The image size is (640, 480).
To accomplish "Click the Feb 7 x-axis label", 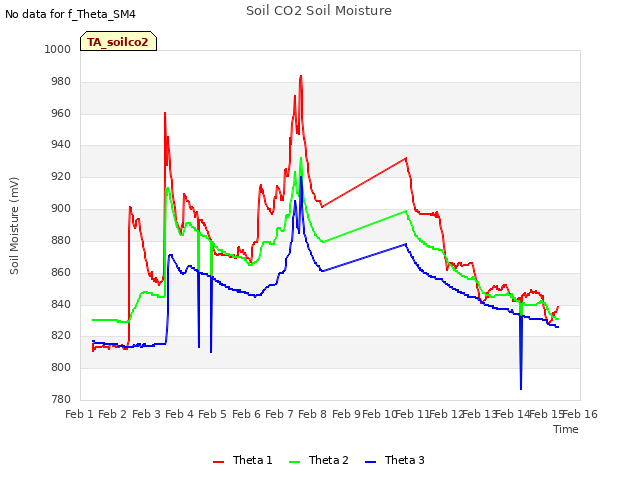I will [279, 414].
